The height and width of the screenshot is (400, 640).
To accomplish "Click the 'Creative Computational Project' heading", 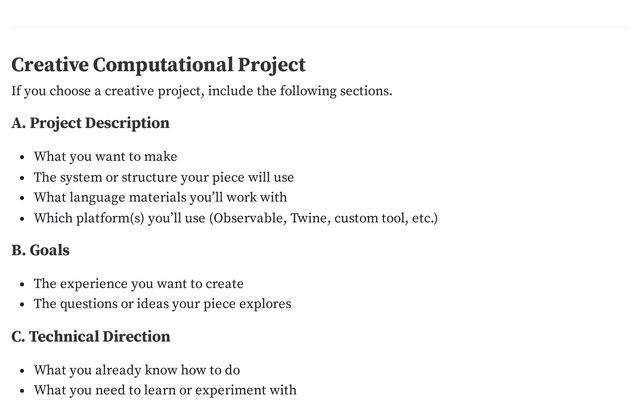I will [x=158, y=65].
